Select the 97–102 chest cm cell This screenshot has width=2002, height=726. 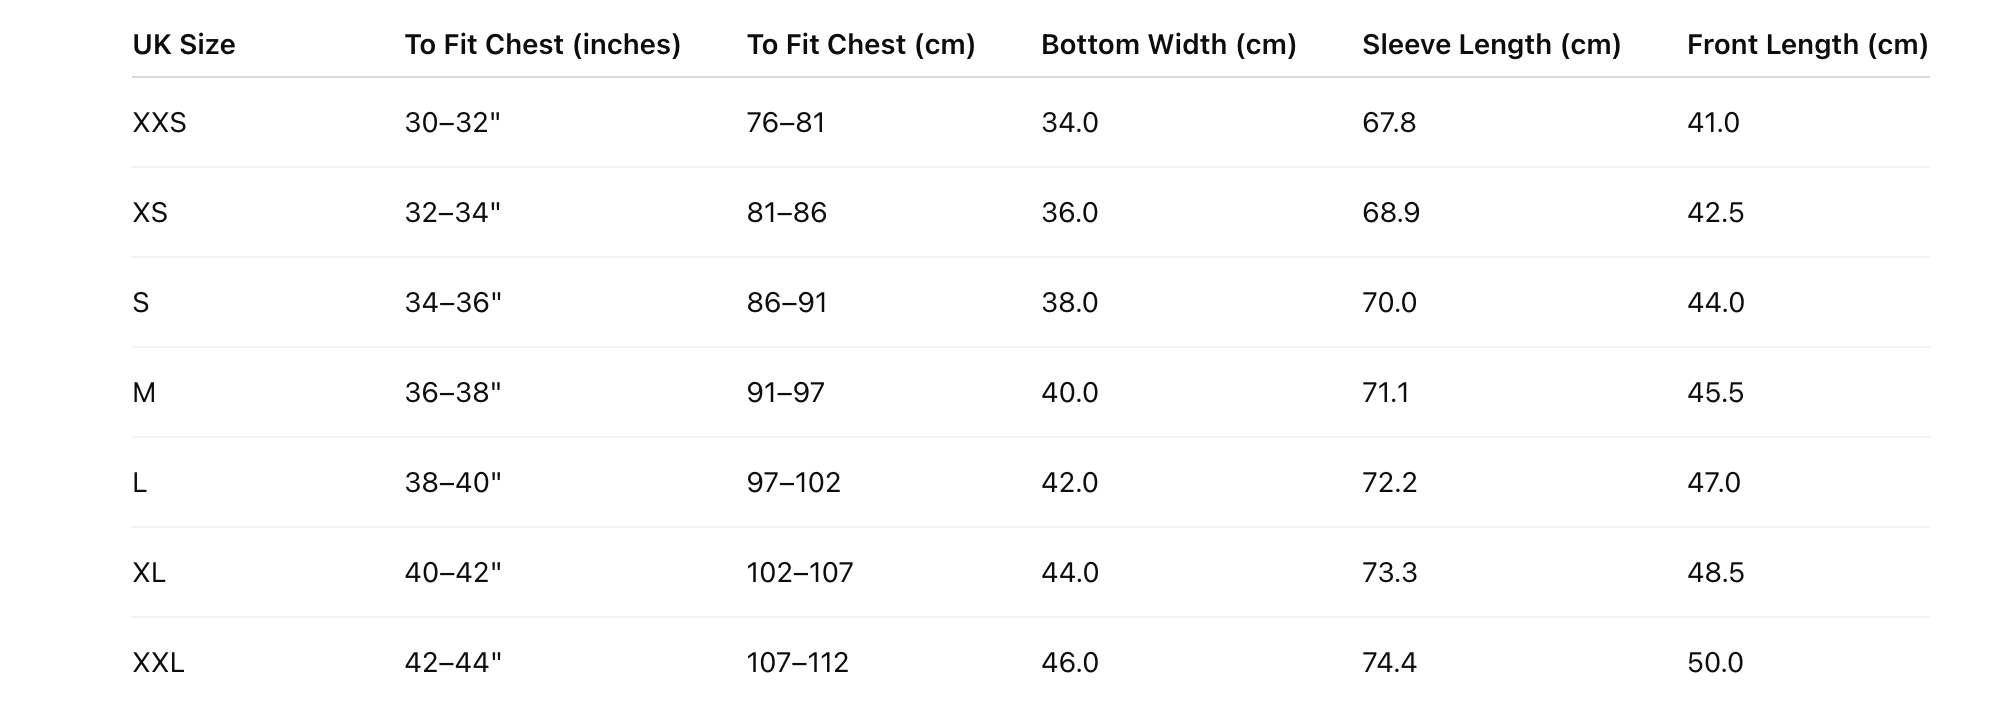793,483
